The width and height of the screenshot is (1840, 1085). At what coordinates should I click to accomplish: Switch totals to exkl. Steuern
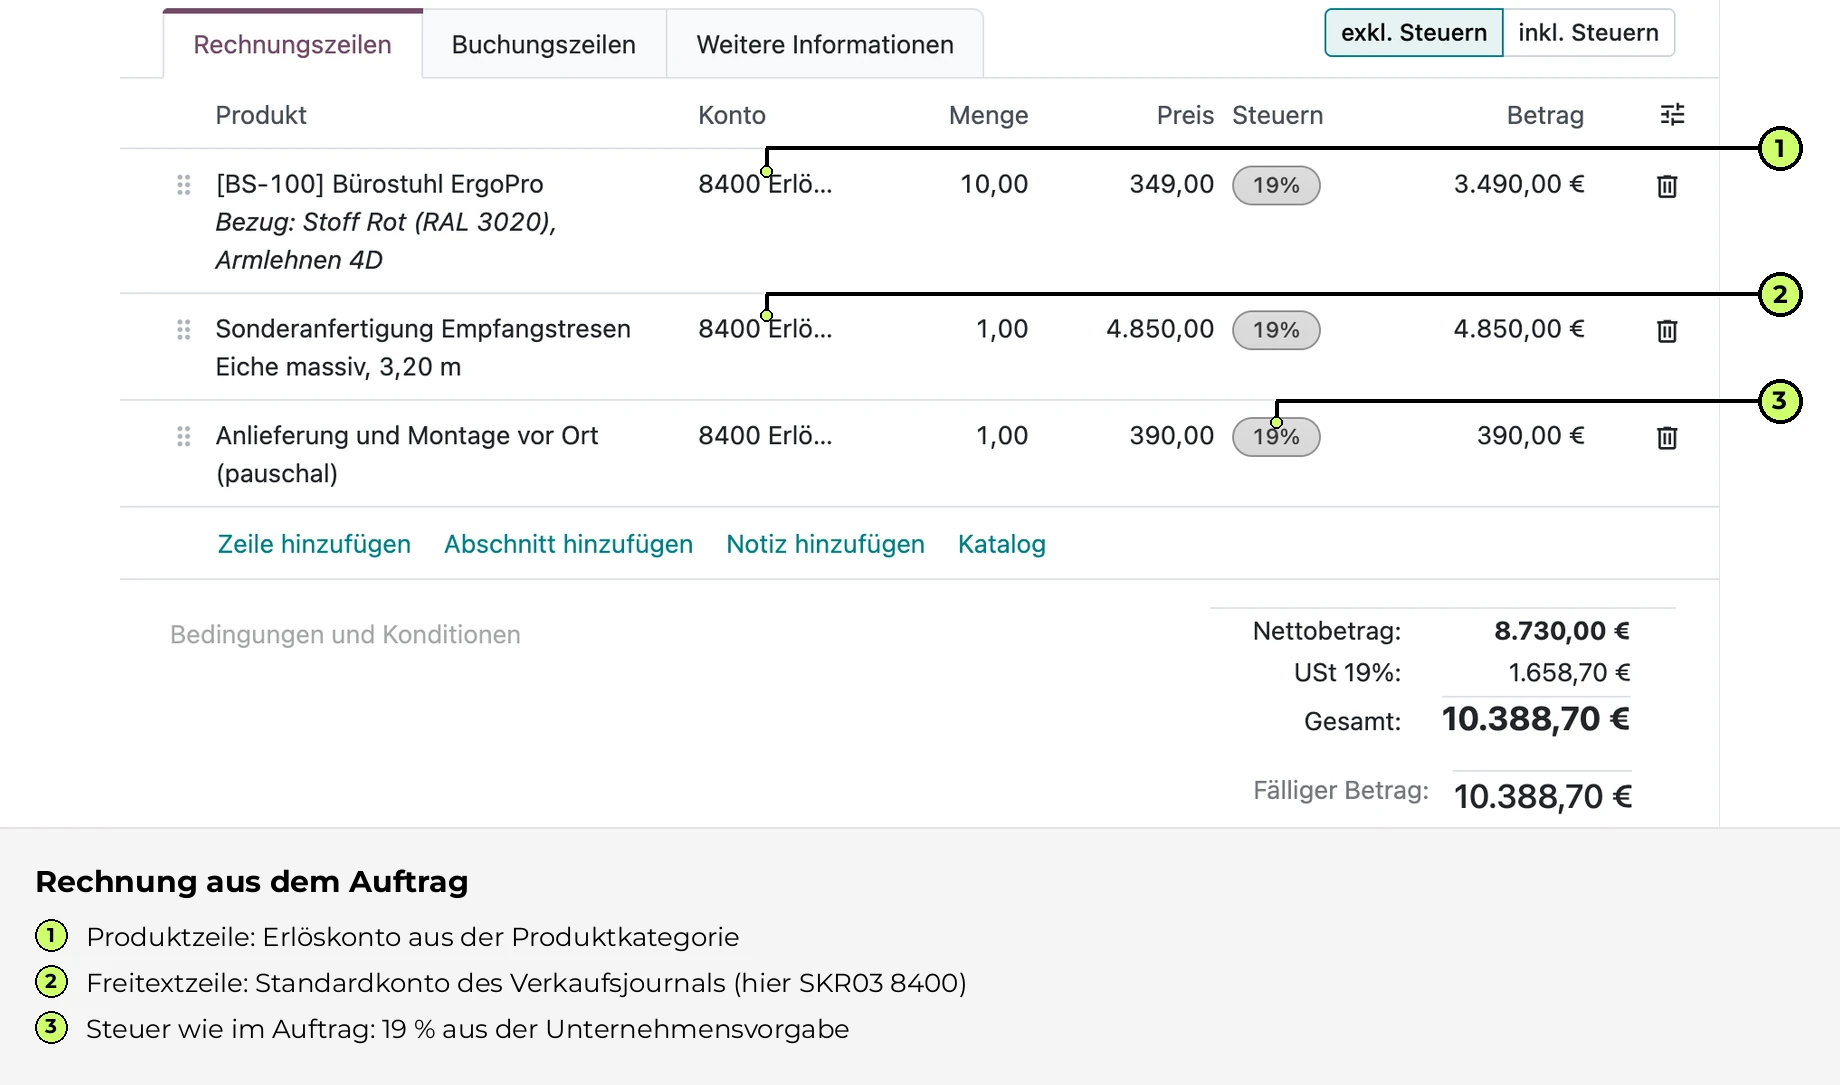1413,33
